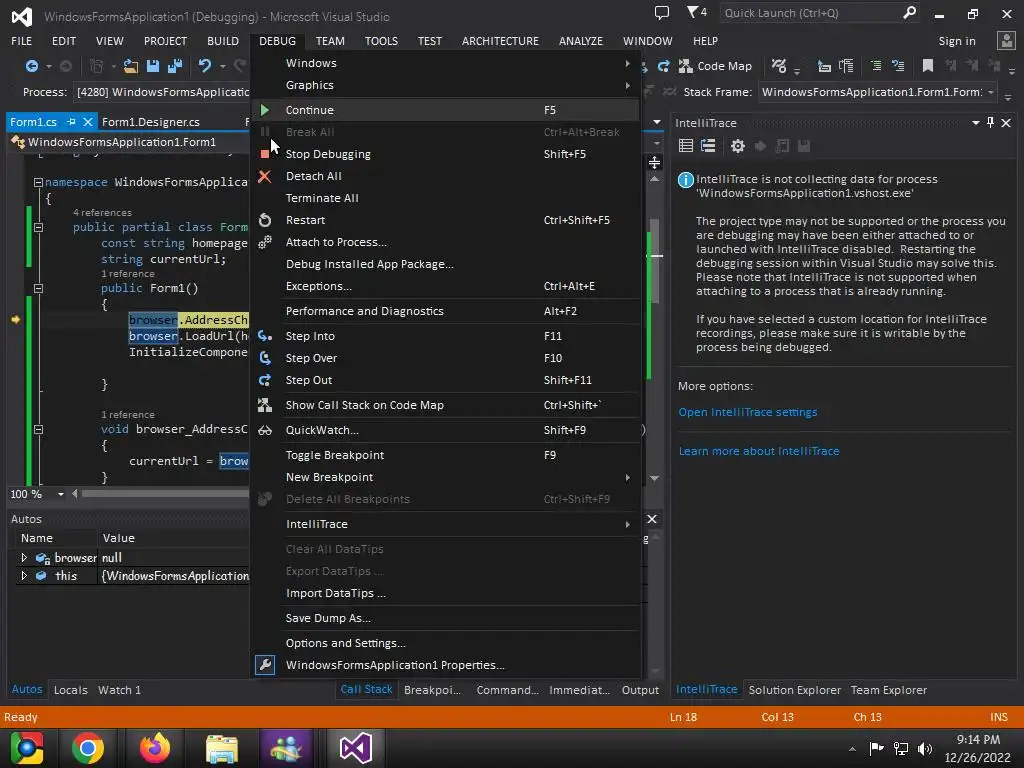Expand the New Breakpoint submenu
1024x768 pixels.
click(x=445, y=477)
